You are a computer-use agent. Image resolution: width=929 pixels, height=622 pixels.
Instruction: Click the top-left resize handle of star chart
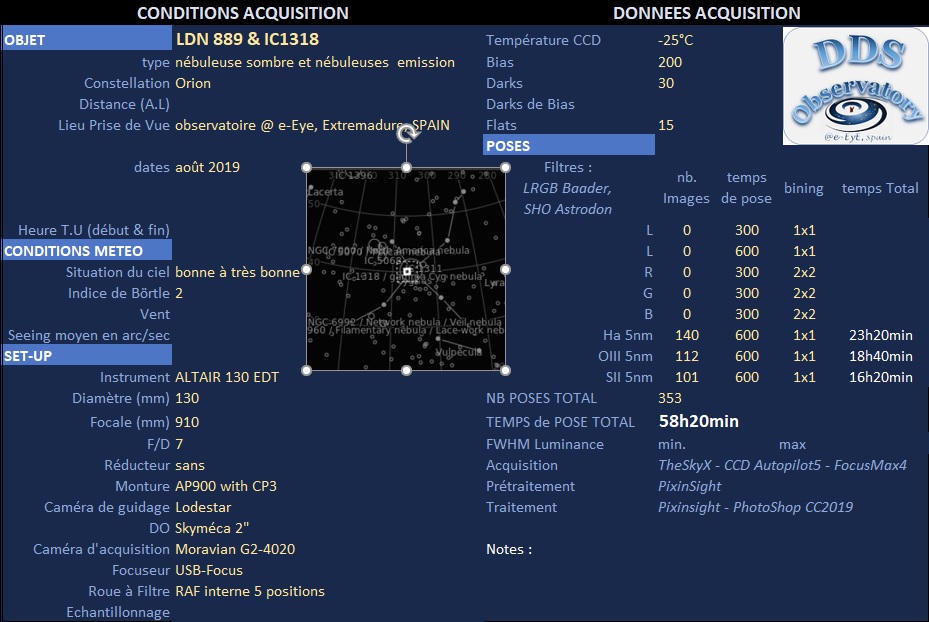306,168
